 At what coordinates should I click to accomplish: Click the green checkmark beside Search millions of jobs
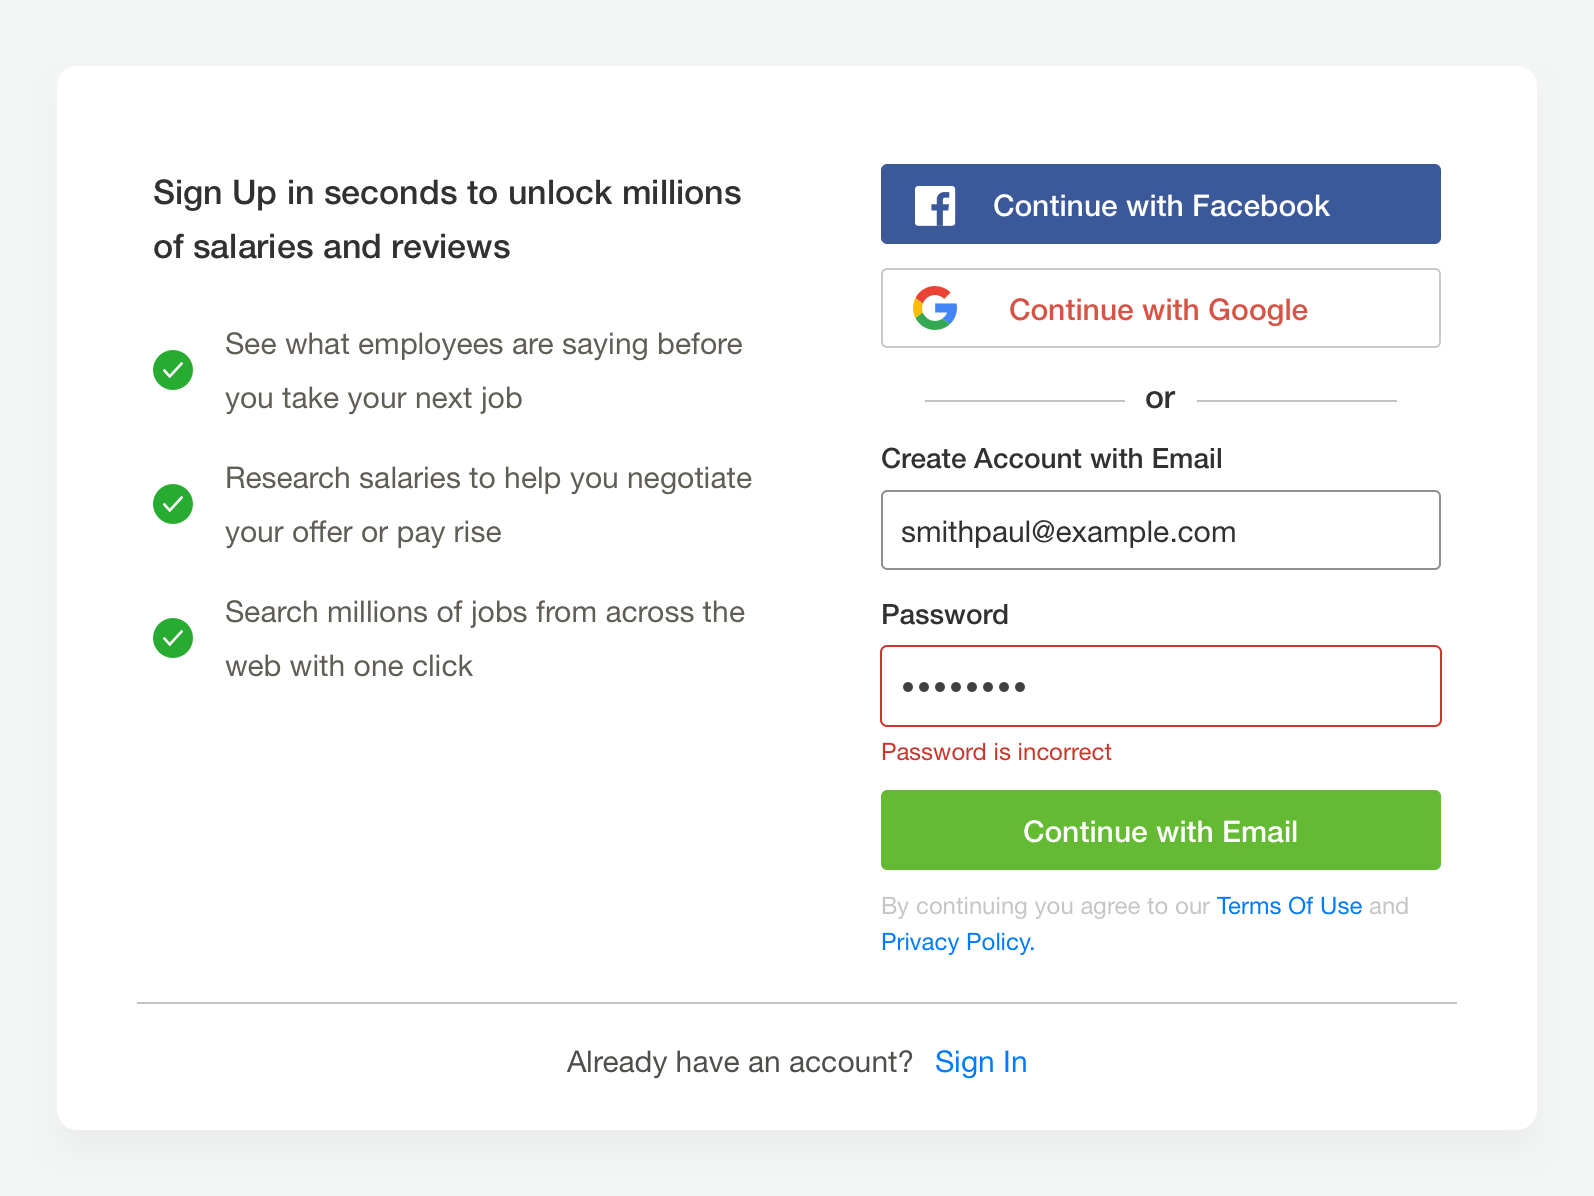pos(173,638)
